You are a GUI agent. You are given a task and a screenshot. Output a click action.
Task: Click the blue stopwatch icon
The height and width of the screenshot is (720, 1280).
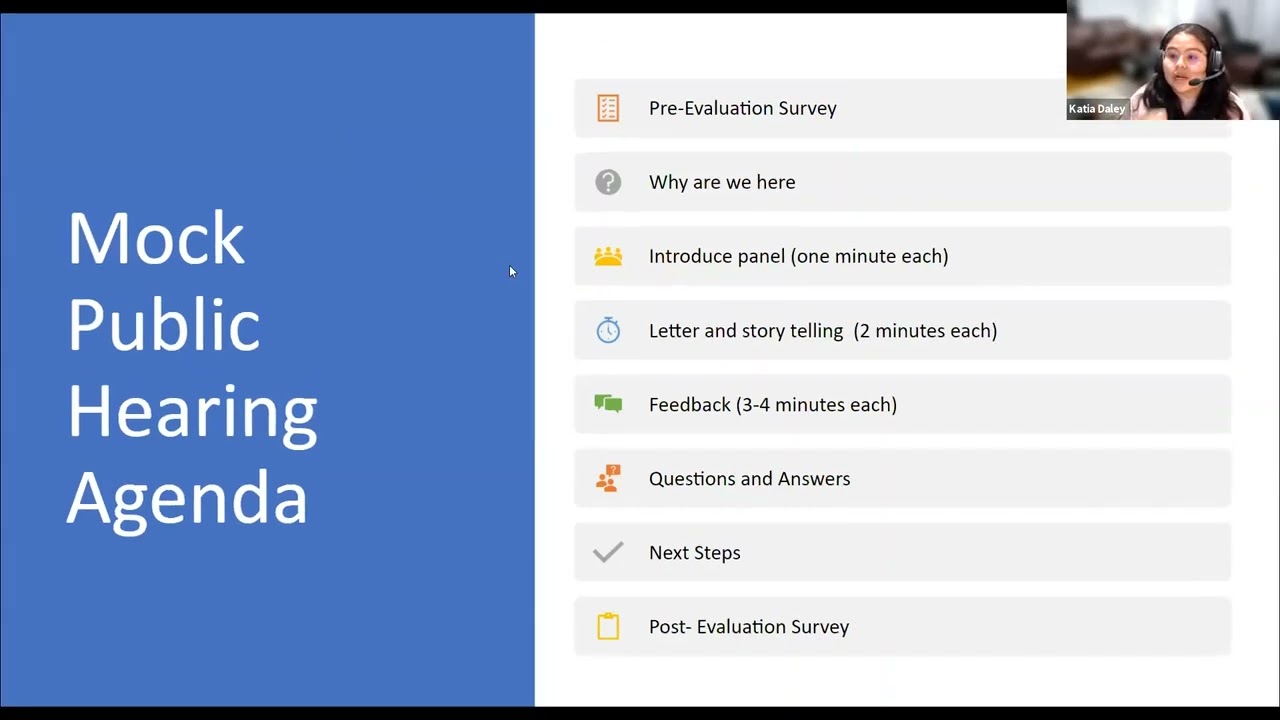(608, 330)
